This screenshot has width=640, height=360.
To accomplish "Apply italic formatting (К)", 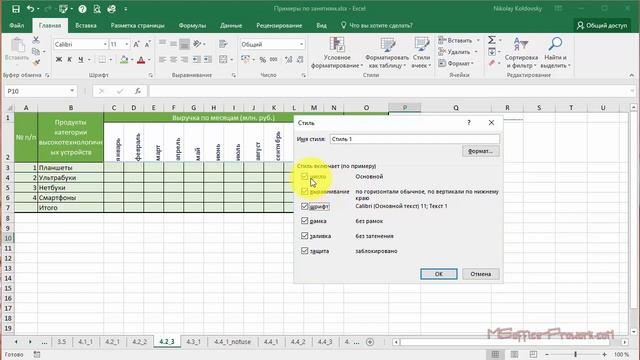I will click(69, 60).
